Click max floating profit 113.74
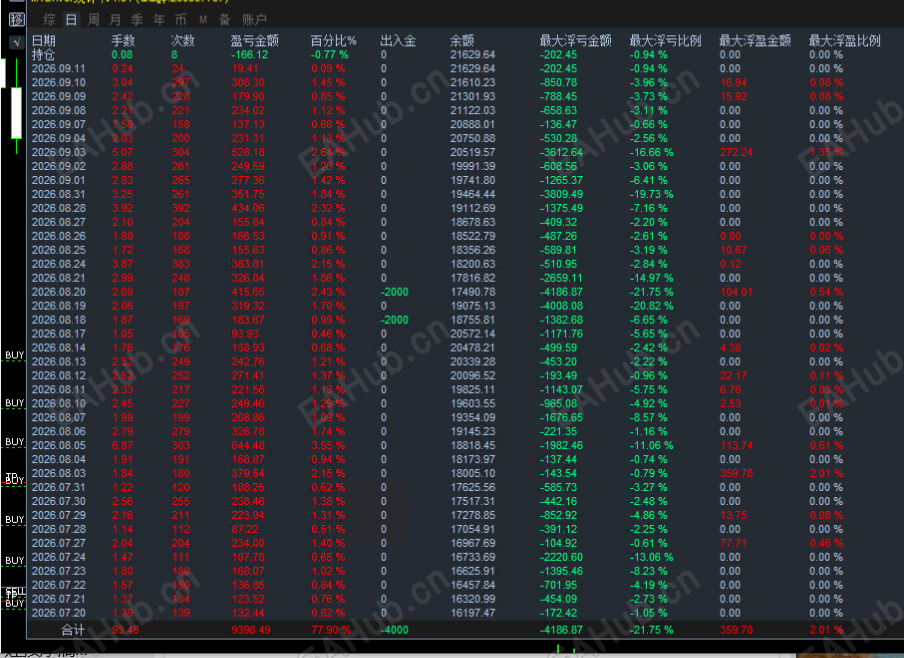The height and width of the screenshot is (658, 904). pos(736,445)
